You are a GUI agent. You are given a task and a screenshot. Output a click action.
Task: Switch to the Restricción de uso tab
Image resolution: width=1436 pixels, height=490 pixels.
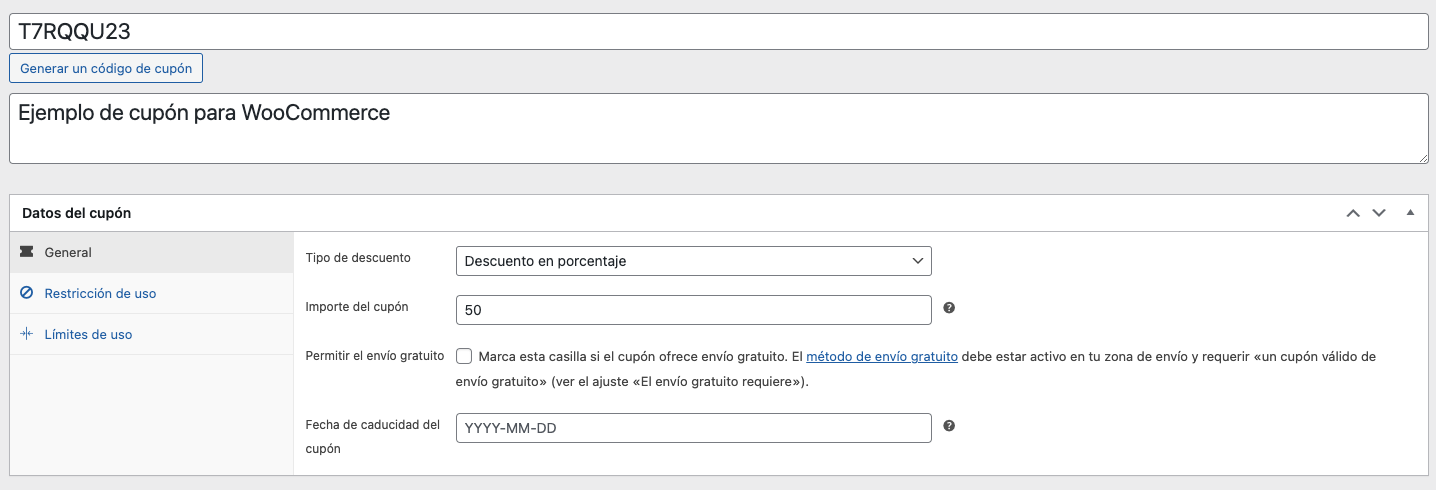pyautogui.click(x=100, y=294)
